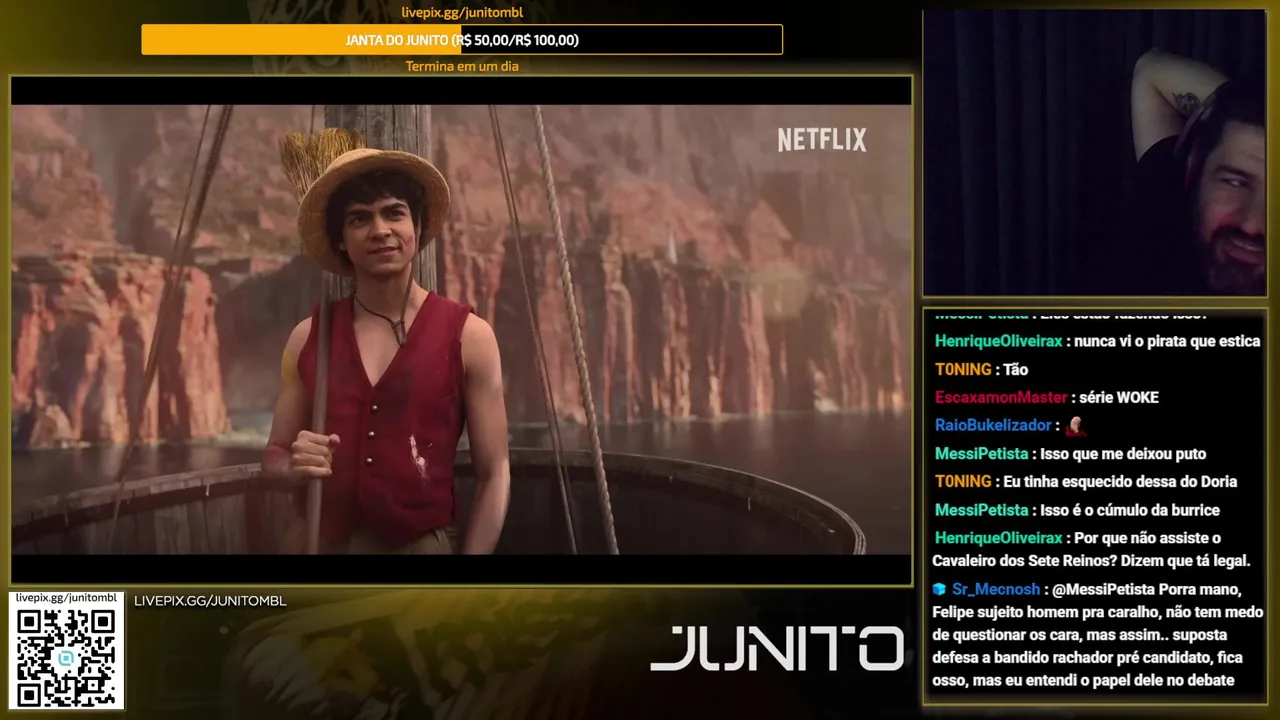1280x720 pixels.
Task: Click HenriqueOliveirax's 'nunca vi o pirata' message
Action: [x=1097, y=342]
